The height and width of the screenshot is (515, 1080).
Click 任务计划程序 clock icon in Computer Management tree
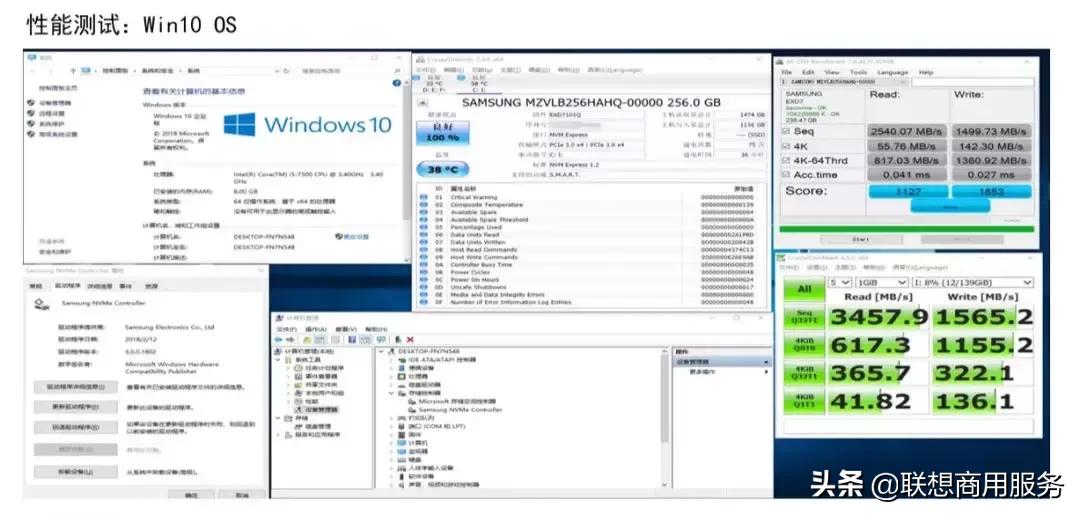tap(298, 368)
